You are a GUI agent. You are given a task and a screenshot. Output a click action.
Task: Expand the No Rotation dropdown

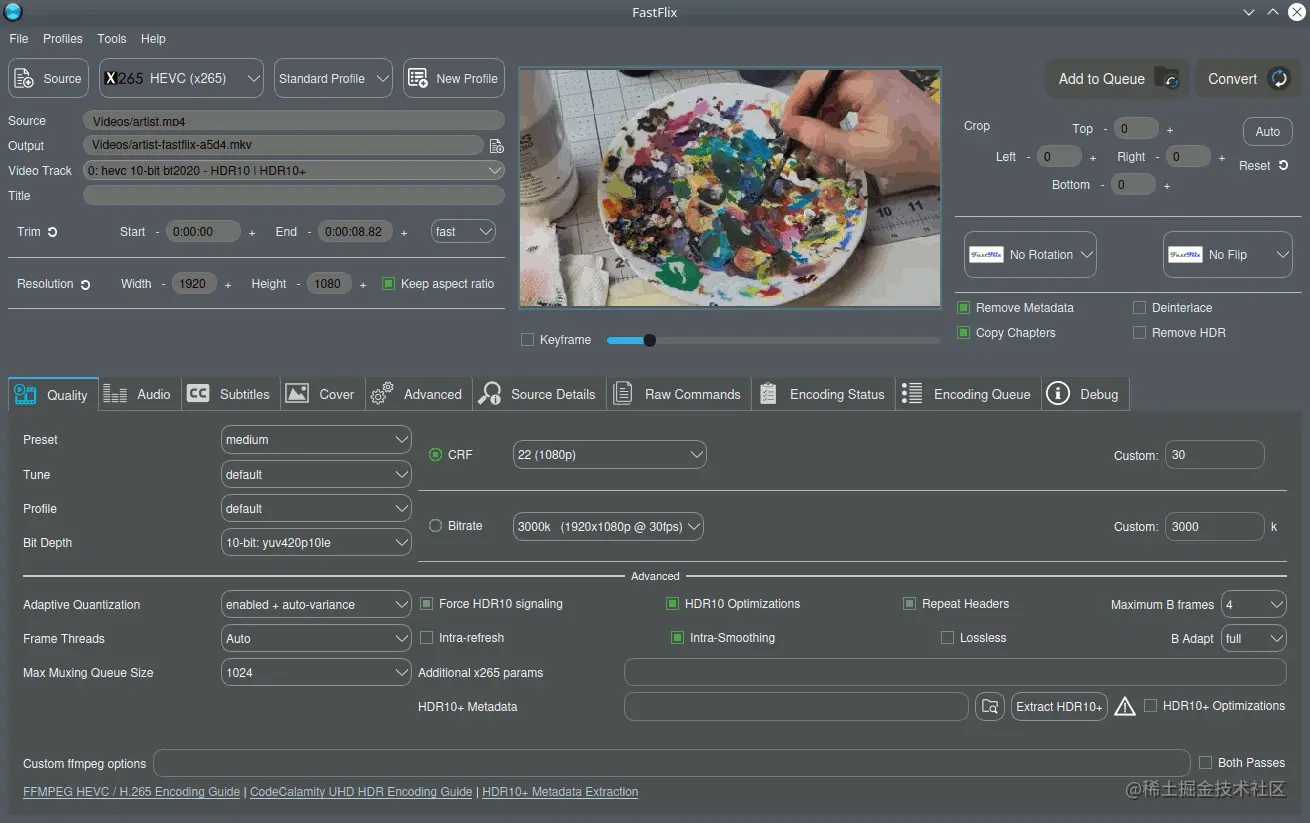tap(1030, 255)
